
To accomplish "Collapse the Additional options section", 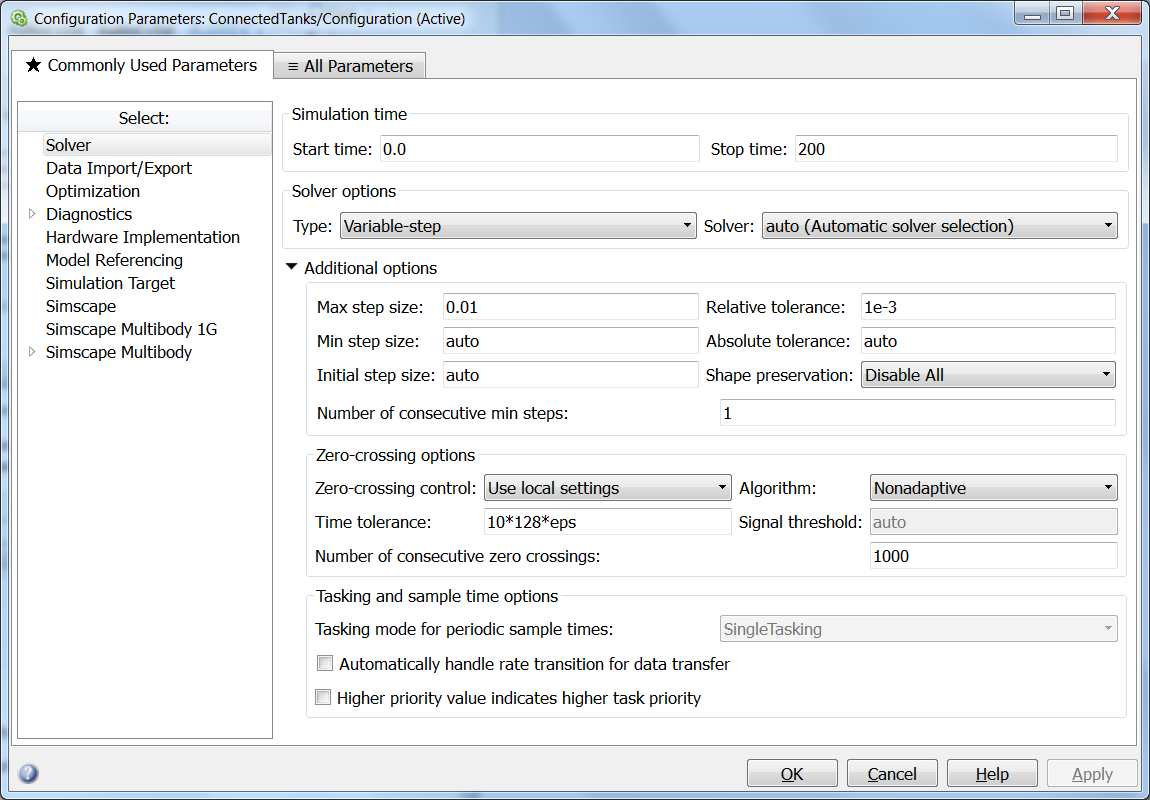I will point(292,268).
